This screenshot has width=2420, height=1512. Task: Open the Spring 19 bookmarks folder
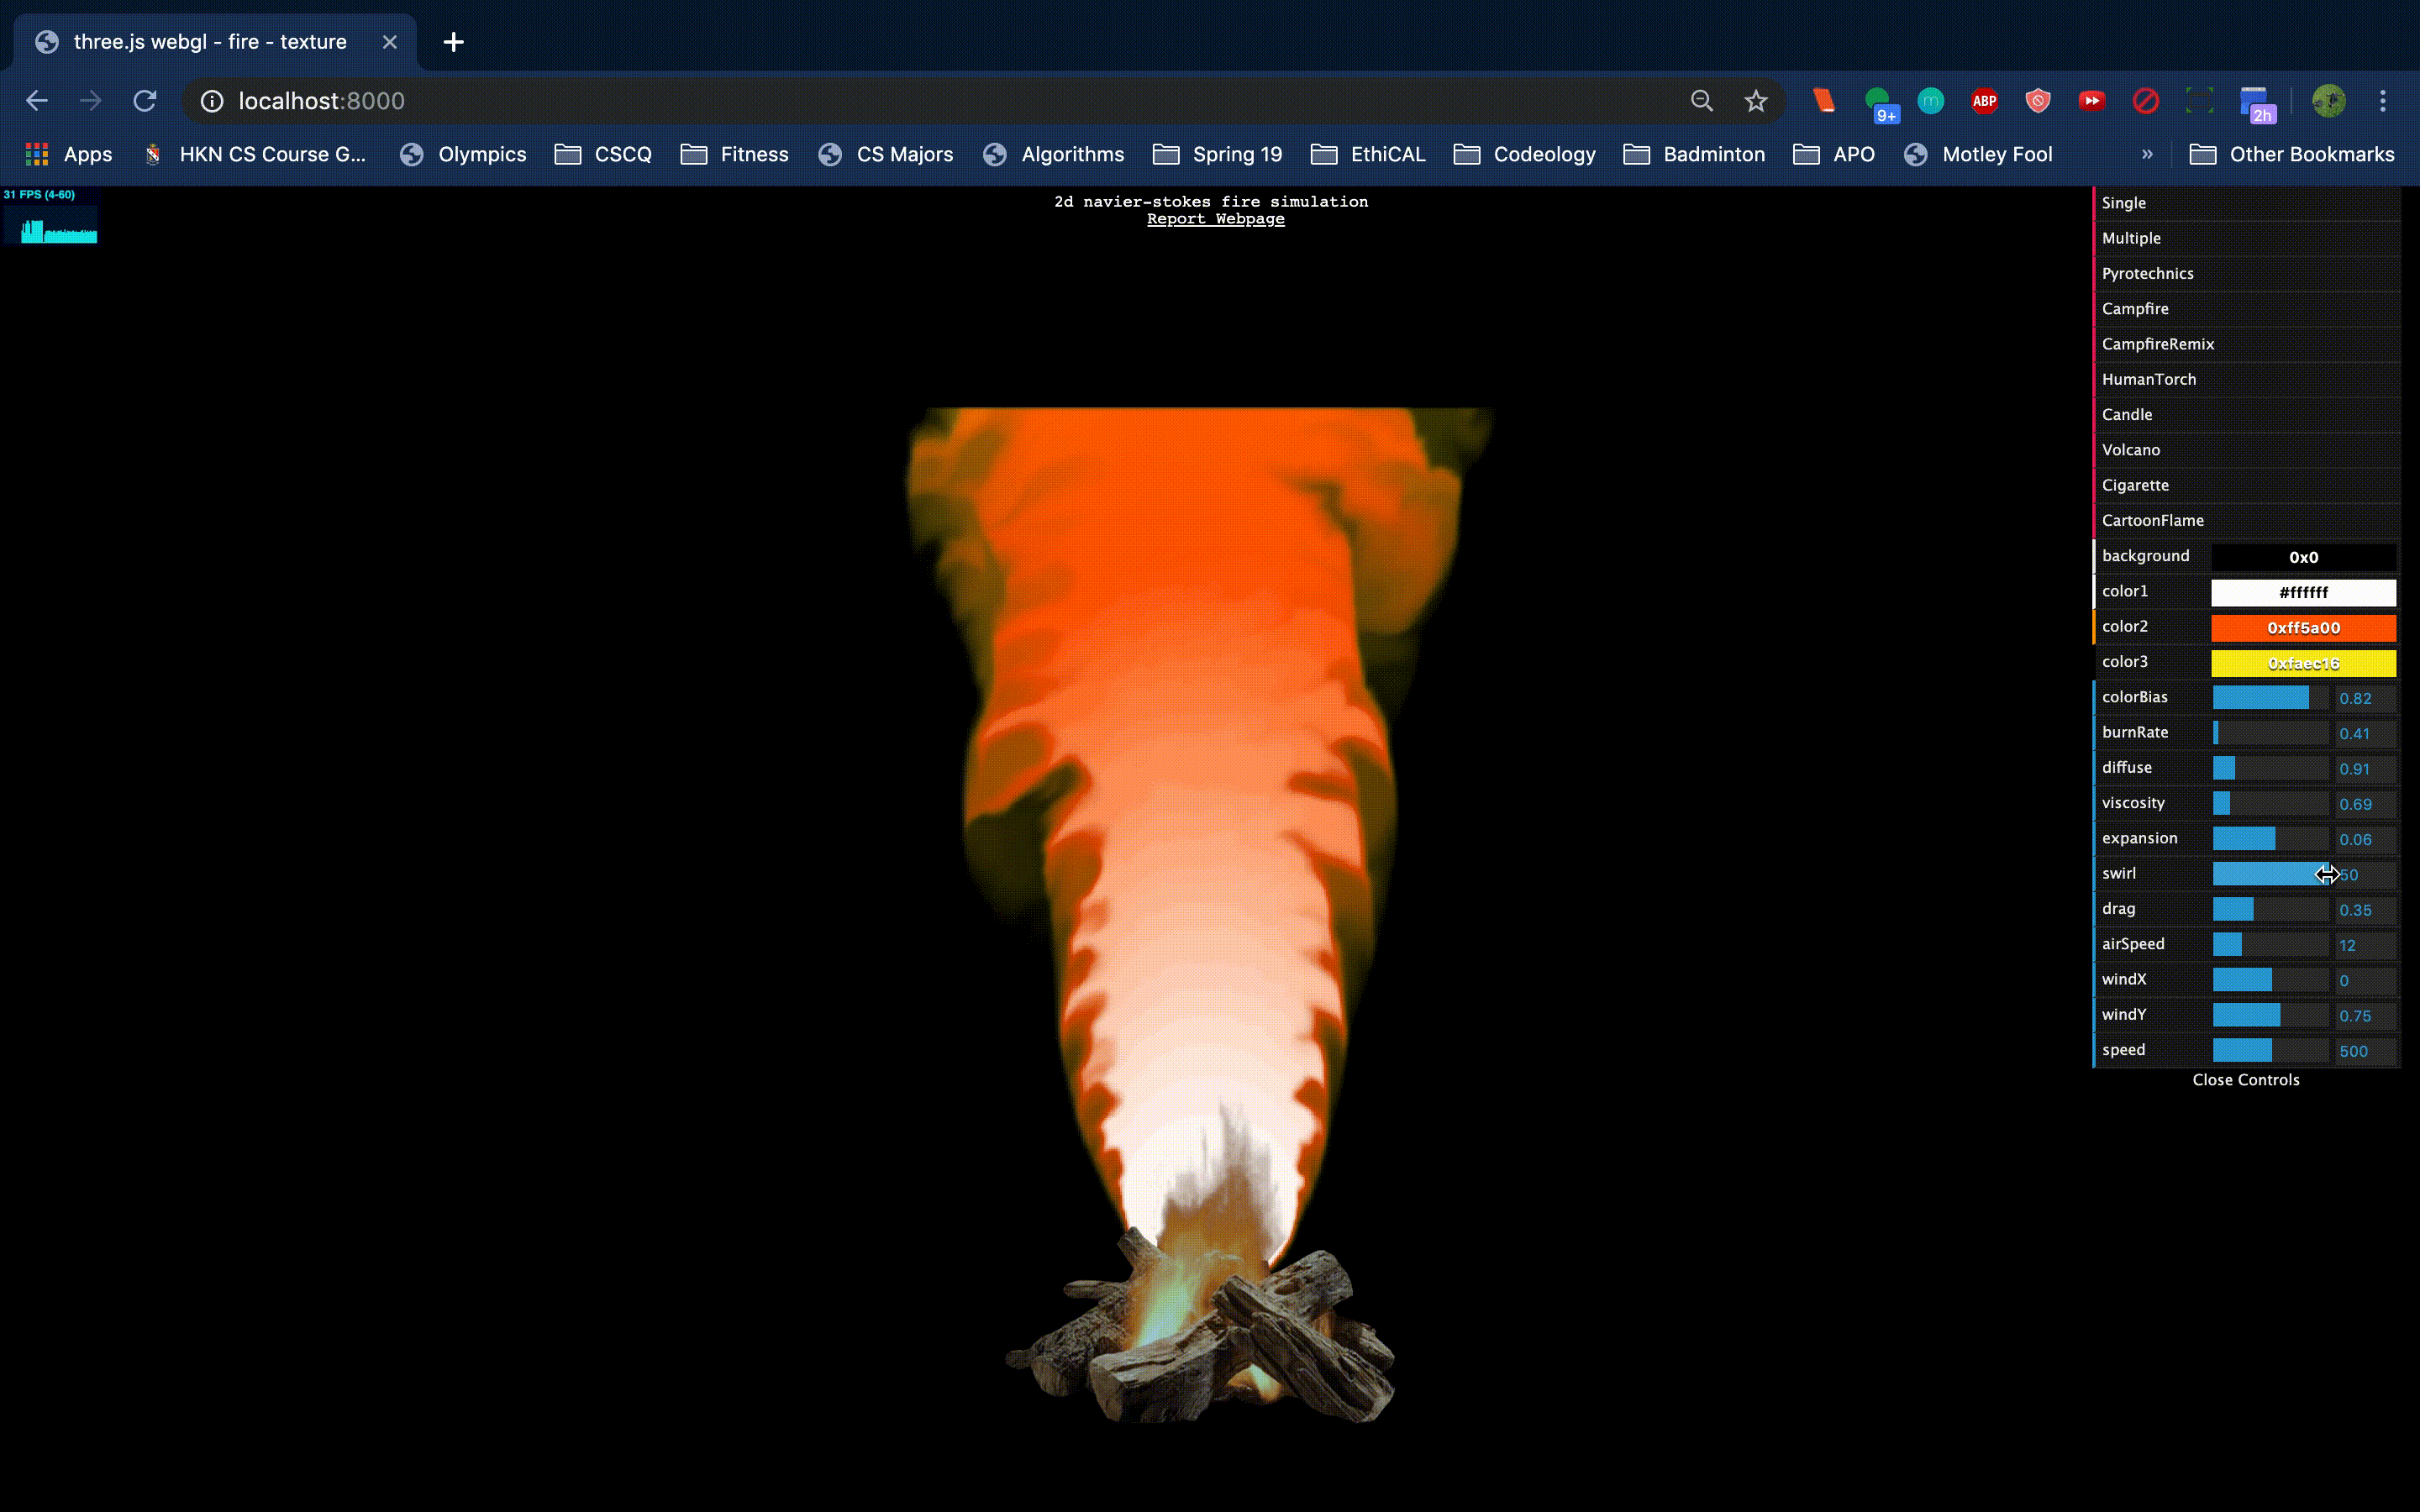[1217, 154]
